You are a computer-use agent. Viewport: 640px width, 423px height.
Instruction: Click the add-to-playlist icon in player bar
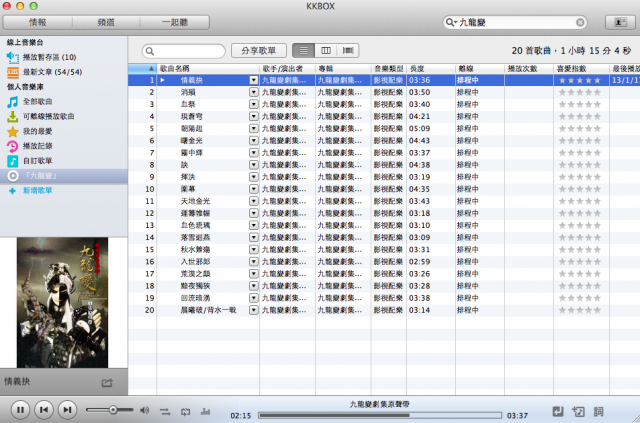click(x=578, y=411)
